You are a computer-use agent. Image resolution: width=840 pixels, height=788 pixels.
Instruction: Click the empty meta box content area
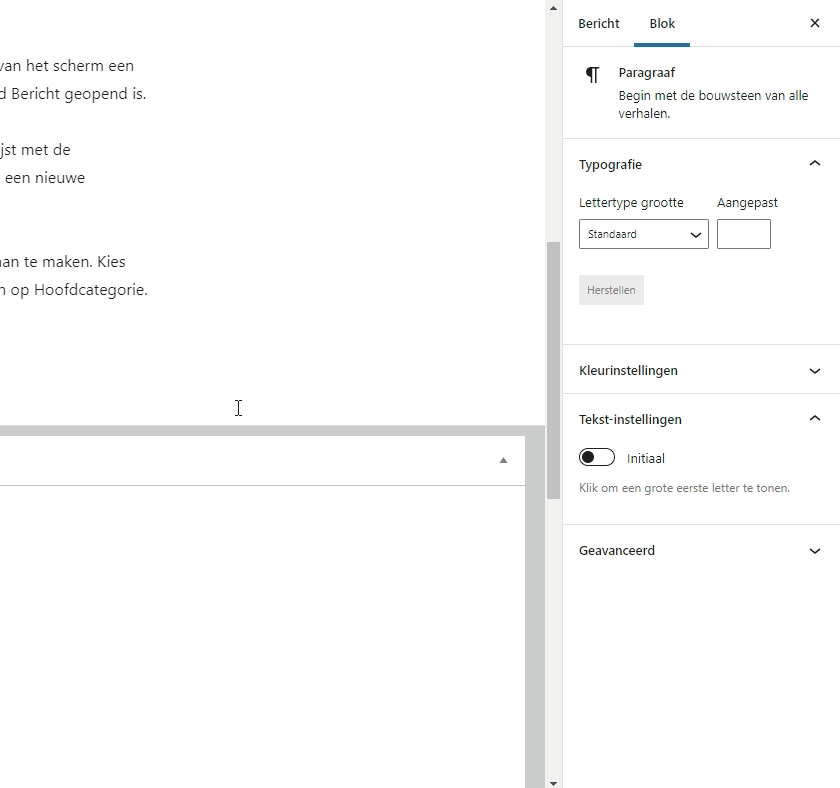click(260, 630)
